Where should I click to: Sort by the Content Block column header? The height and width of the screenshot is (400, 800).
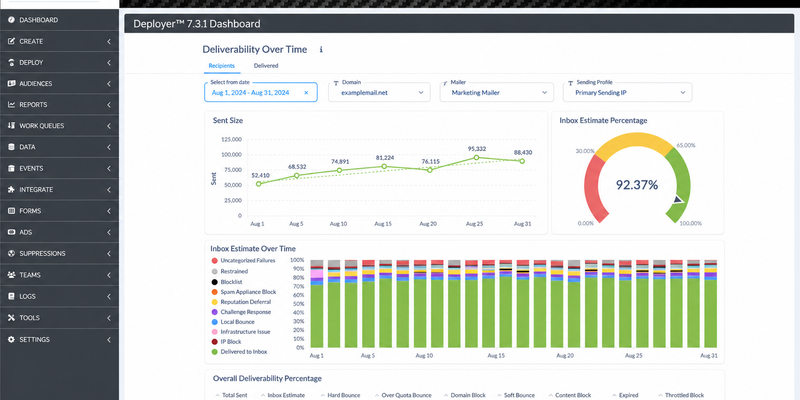pyautogui.click(x=570, y=395)
